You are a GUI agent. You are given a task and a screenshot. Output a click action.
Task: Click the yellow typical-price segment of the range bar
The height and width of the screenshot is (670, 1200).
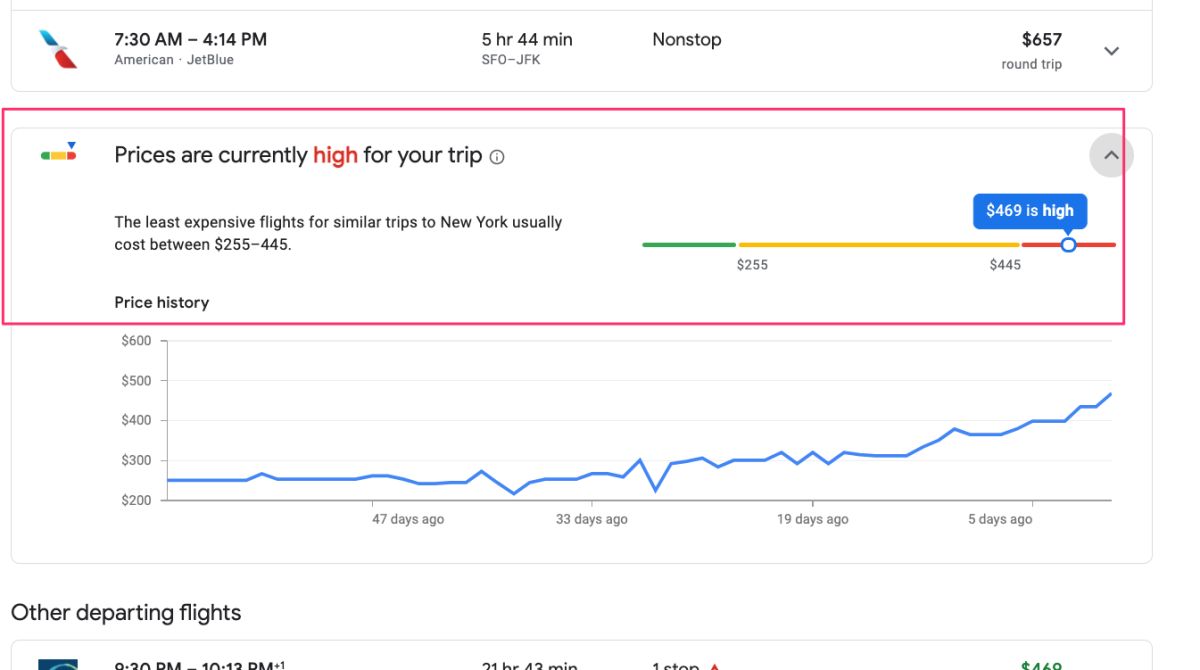coord(878,244)
